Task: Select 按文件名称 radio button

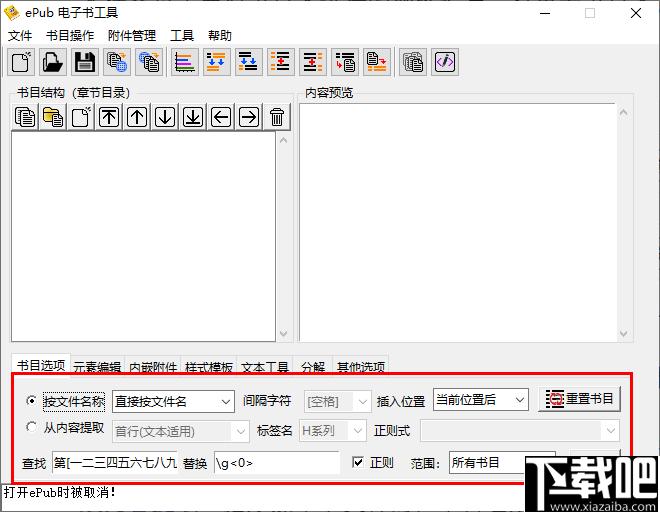Action: 31,400
